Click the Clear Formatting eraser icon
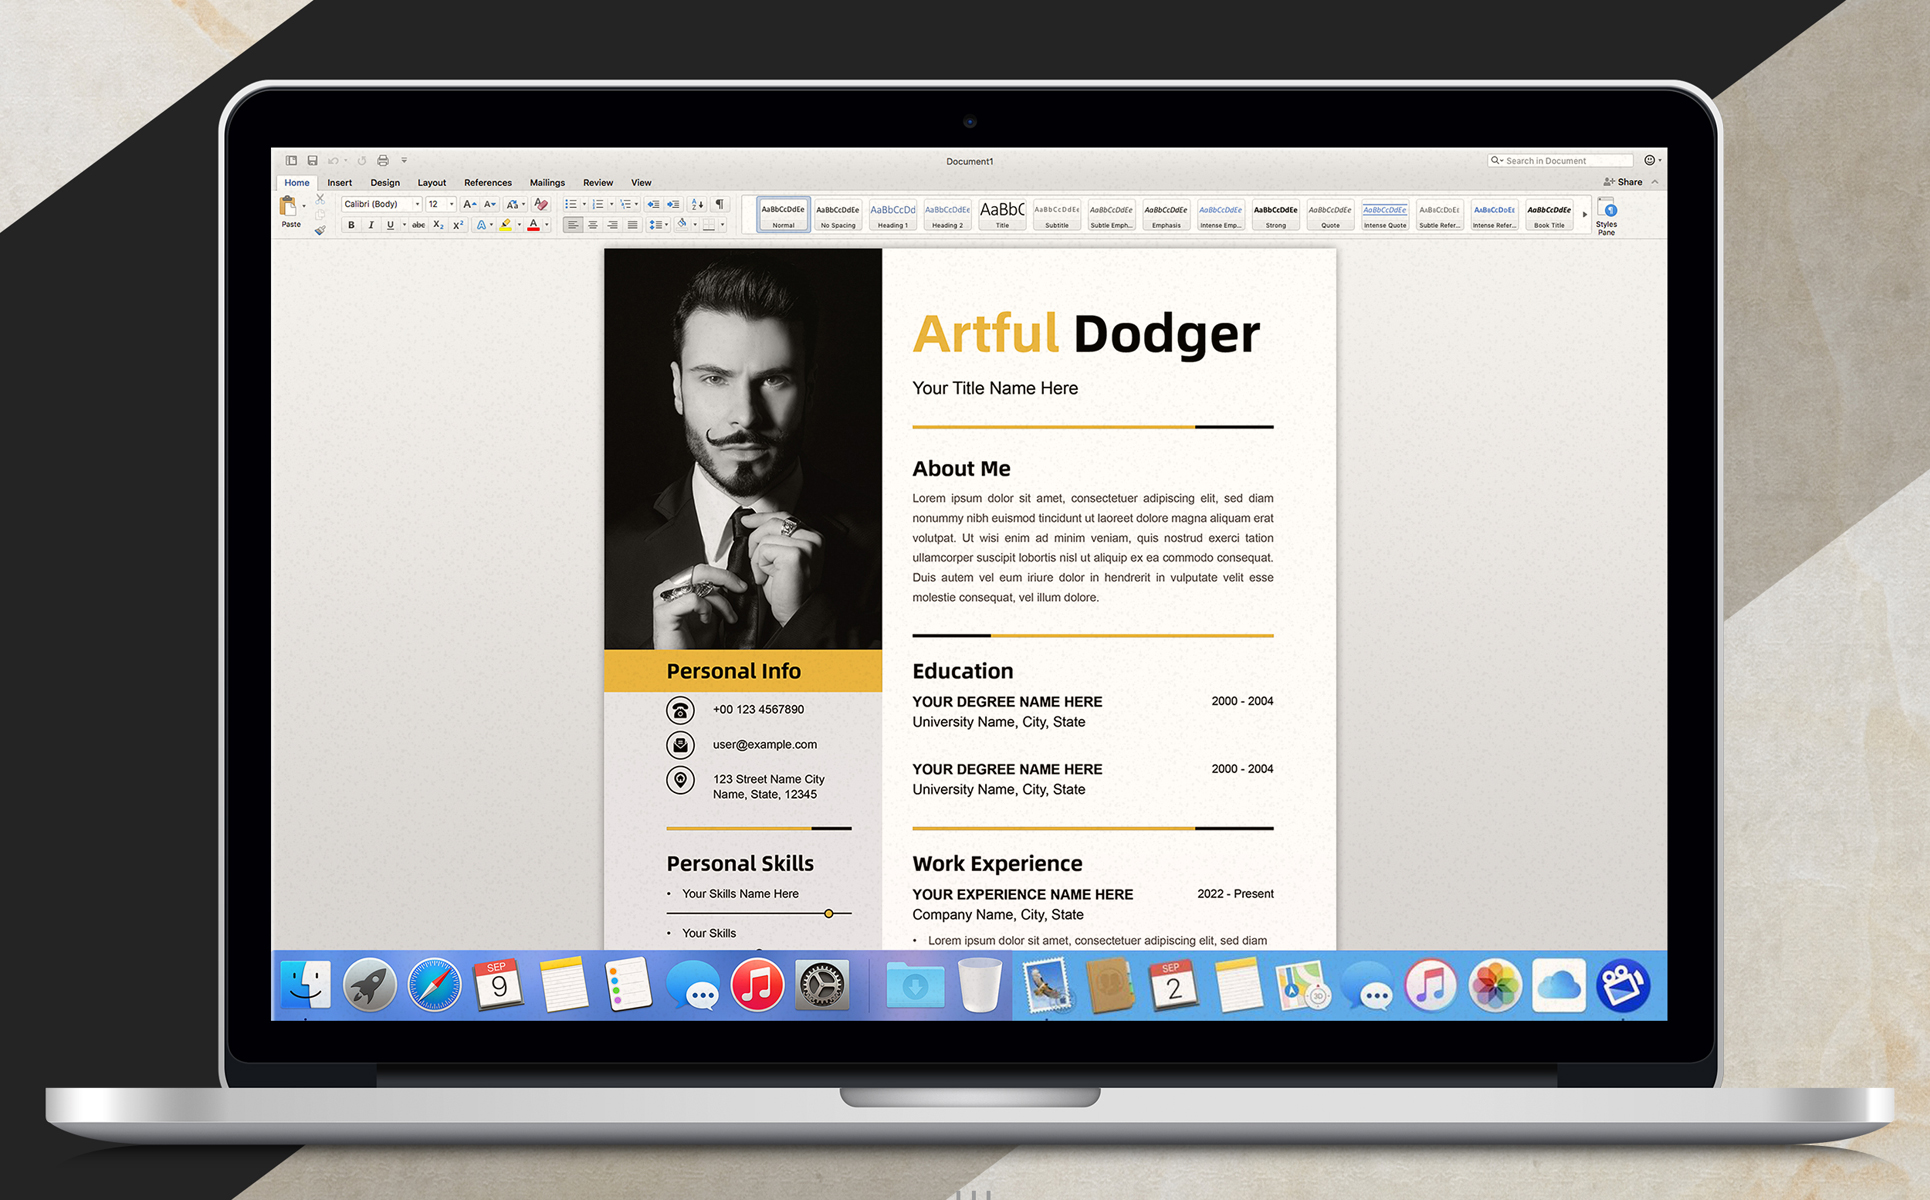This screenshot has width=1930, height=1200. coord(541,204)
